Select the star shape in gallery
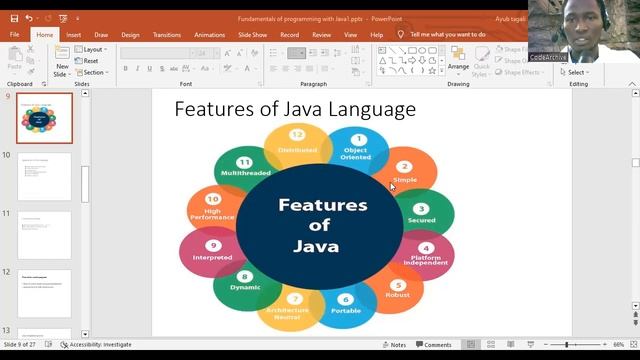This screenshot has height=360, width=640. [432, 71]
